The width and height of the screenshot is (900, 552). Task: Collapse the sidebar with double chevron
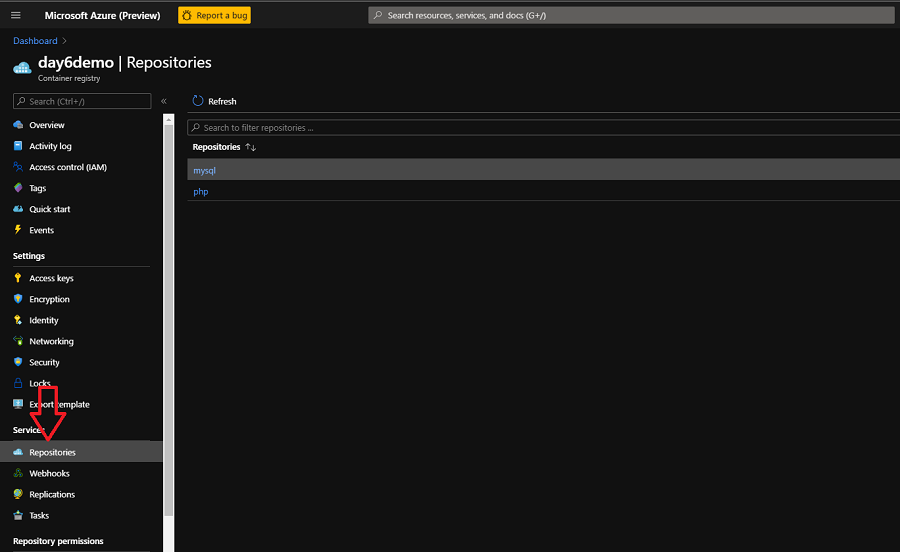164,101
